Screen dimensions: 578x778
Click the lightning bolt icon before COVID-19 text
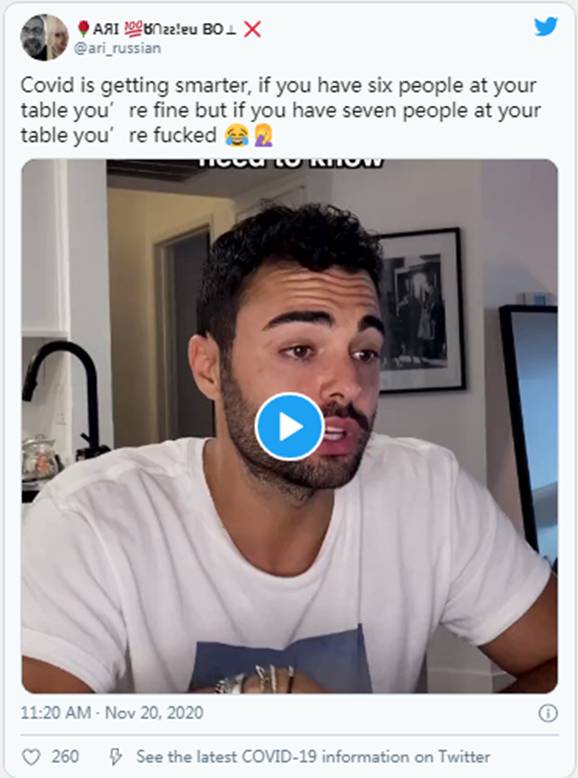(x=116, y=757)
